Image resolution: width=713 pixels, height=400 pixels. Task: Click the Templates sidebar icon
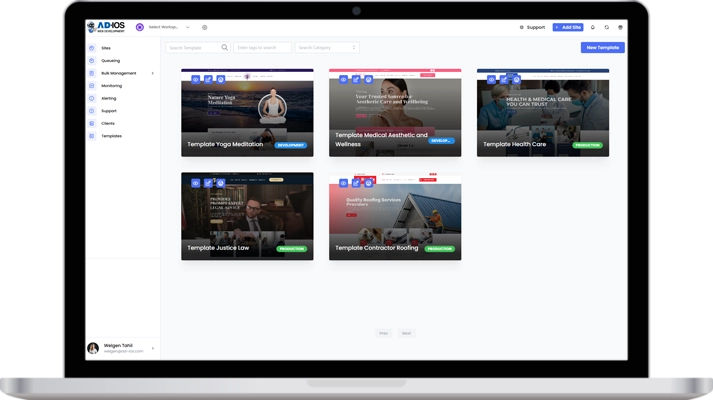coord(92,136)
